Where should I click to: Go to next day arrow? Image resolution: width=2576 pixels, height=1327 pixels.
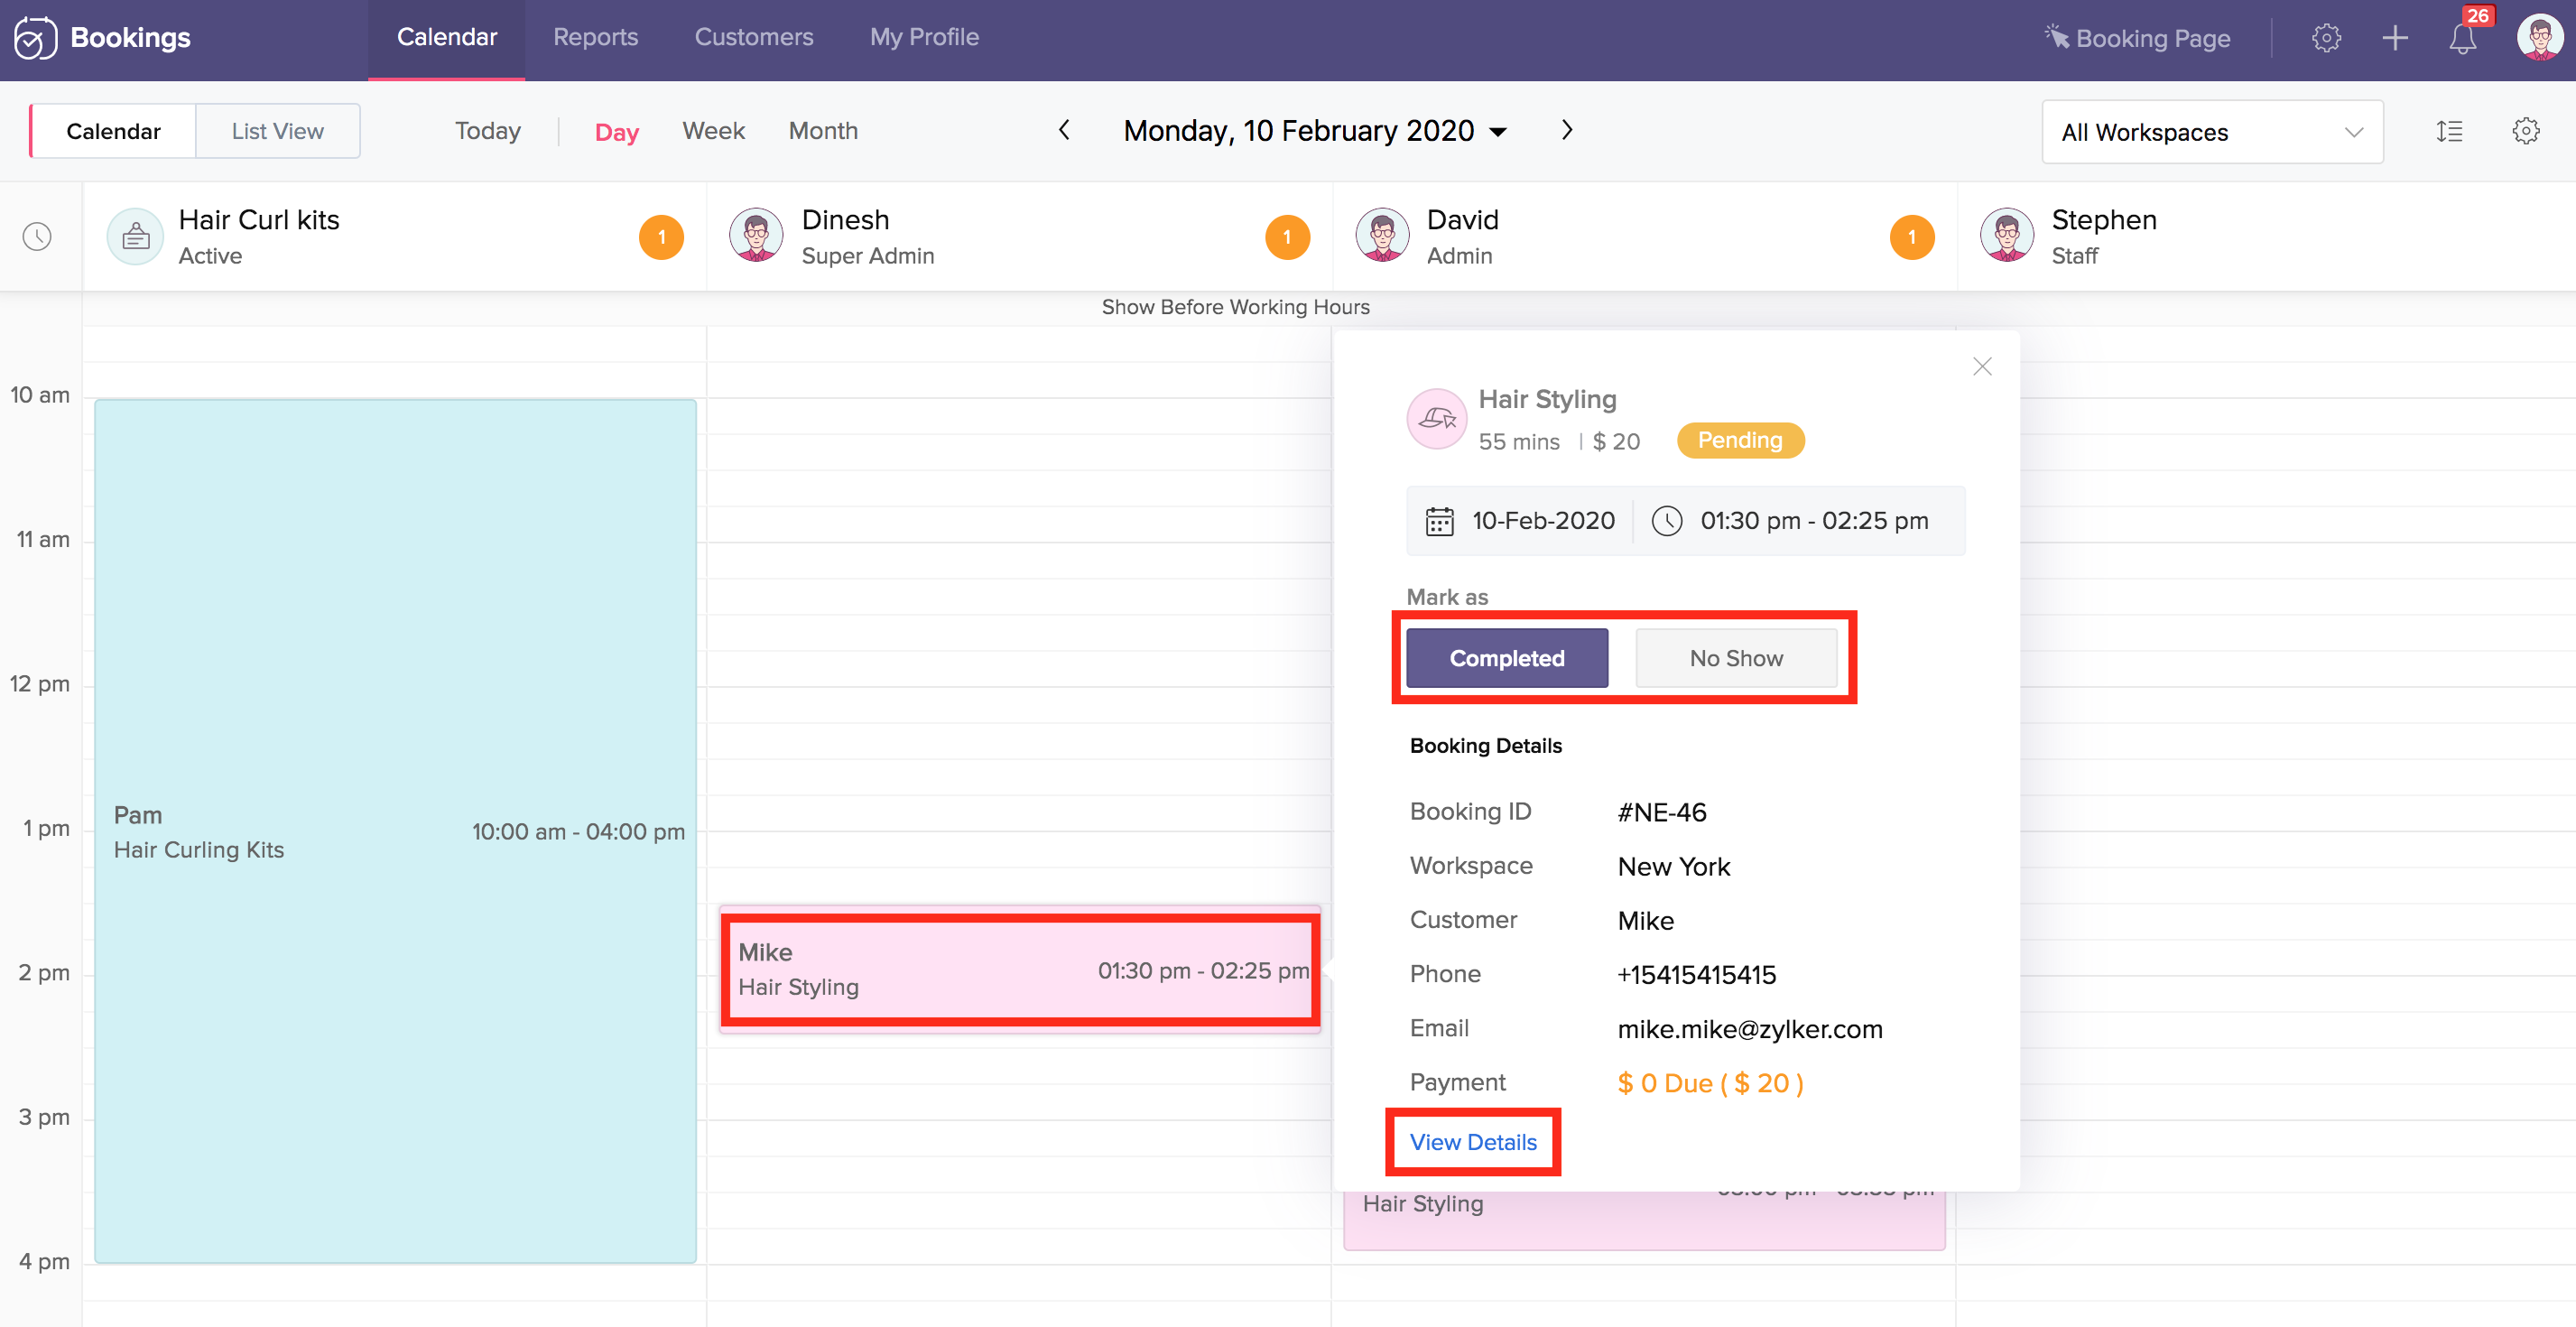(x=1567, y=130)
